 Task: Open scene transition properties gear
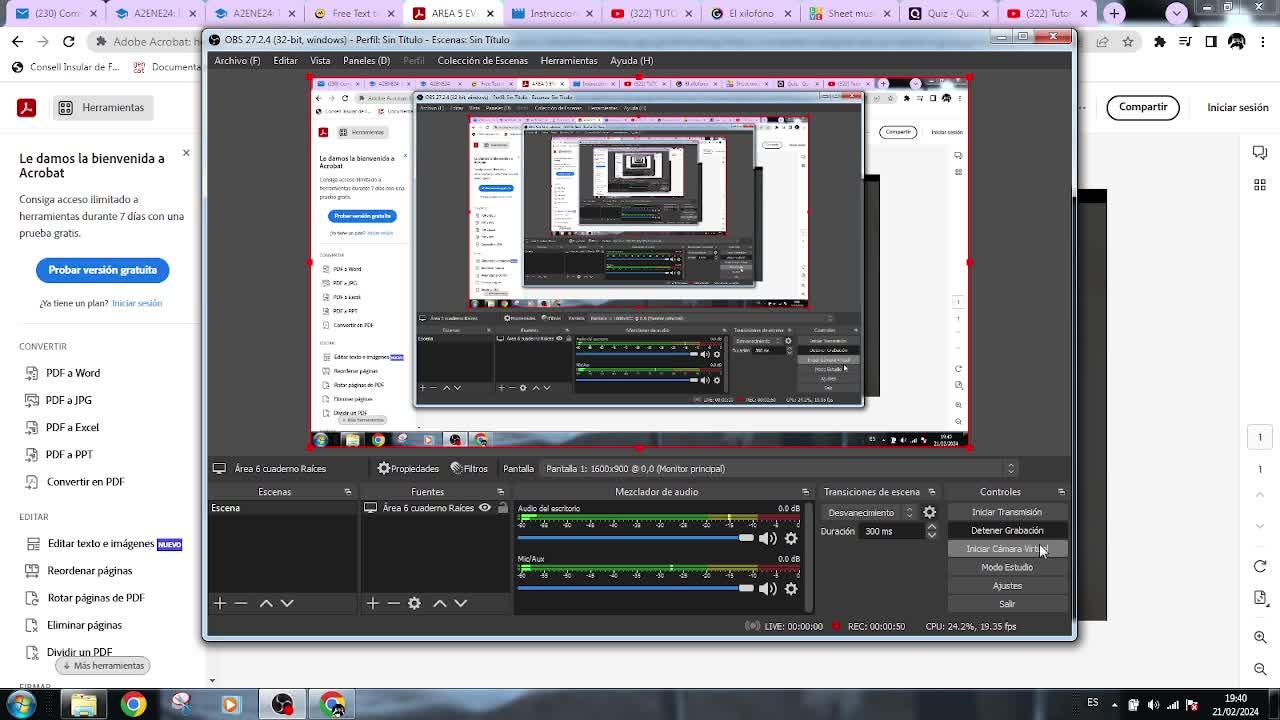[x=929, y=512]
